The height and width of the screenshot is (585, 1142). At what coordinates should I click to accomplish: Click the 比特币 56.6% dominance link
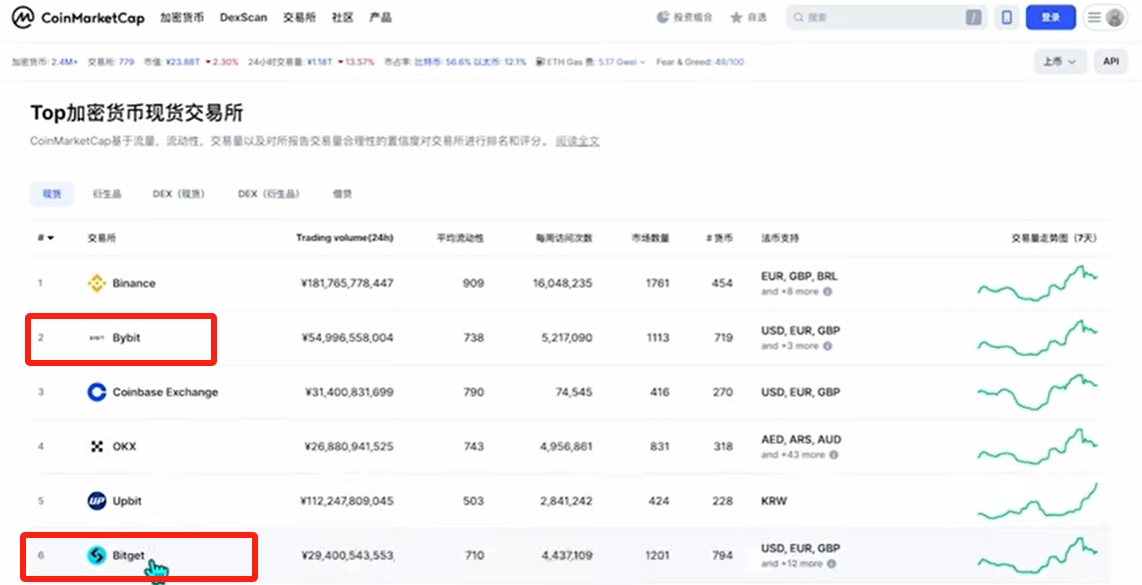tap(443, 62)
